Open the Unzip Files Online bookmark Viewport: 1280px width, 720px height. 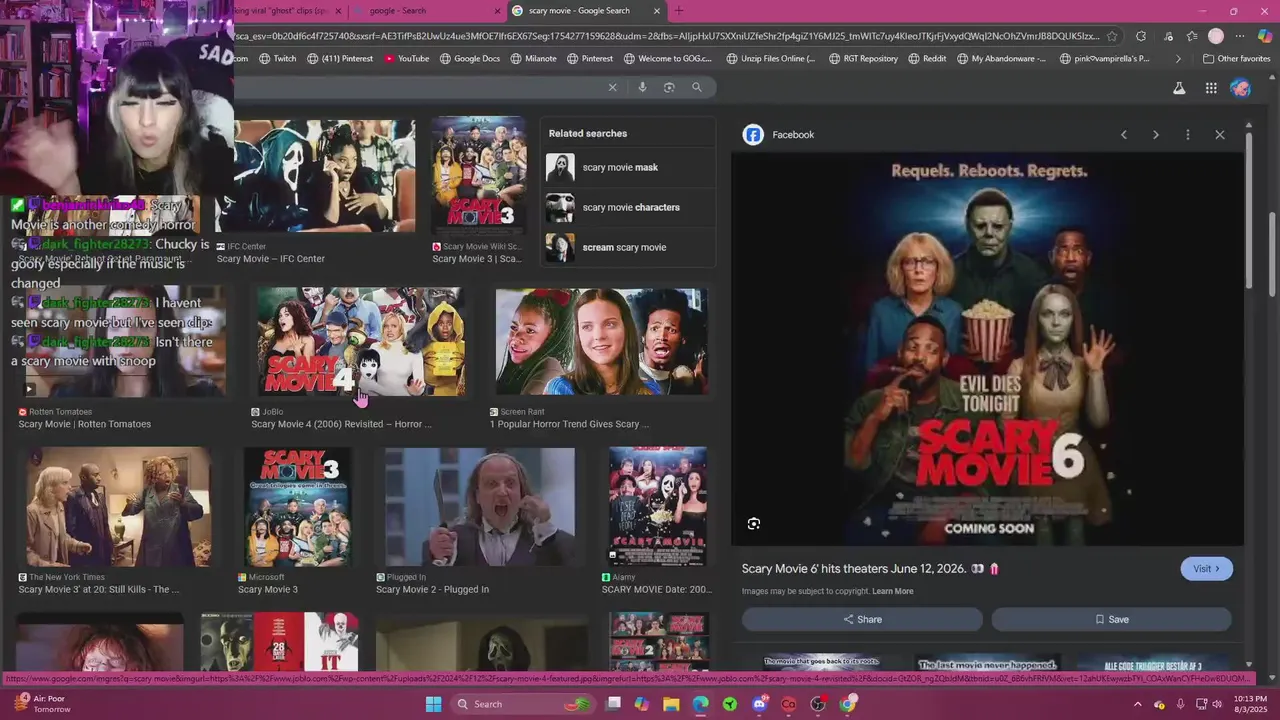[x=771, y=59]
